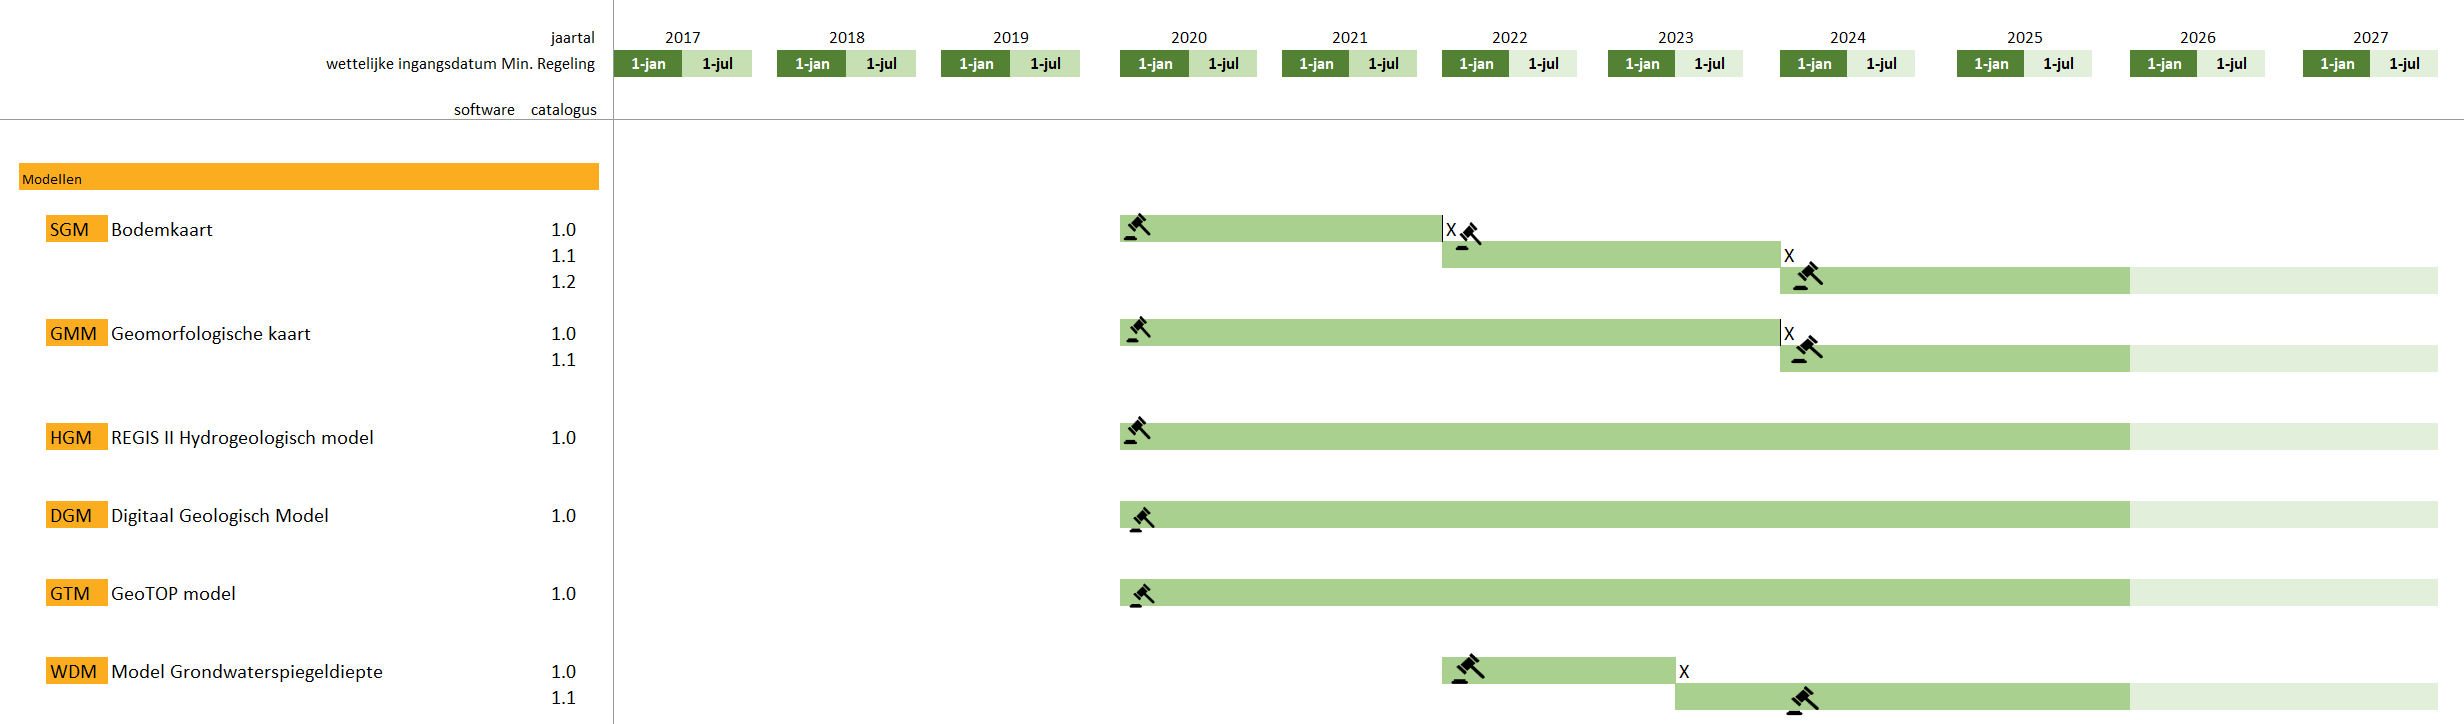This screenshot has width=2464, height=724.
Task: Click the gavel icon on Digitaal Geologisch Model row
Action: point(1142,519)
